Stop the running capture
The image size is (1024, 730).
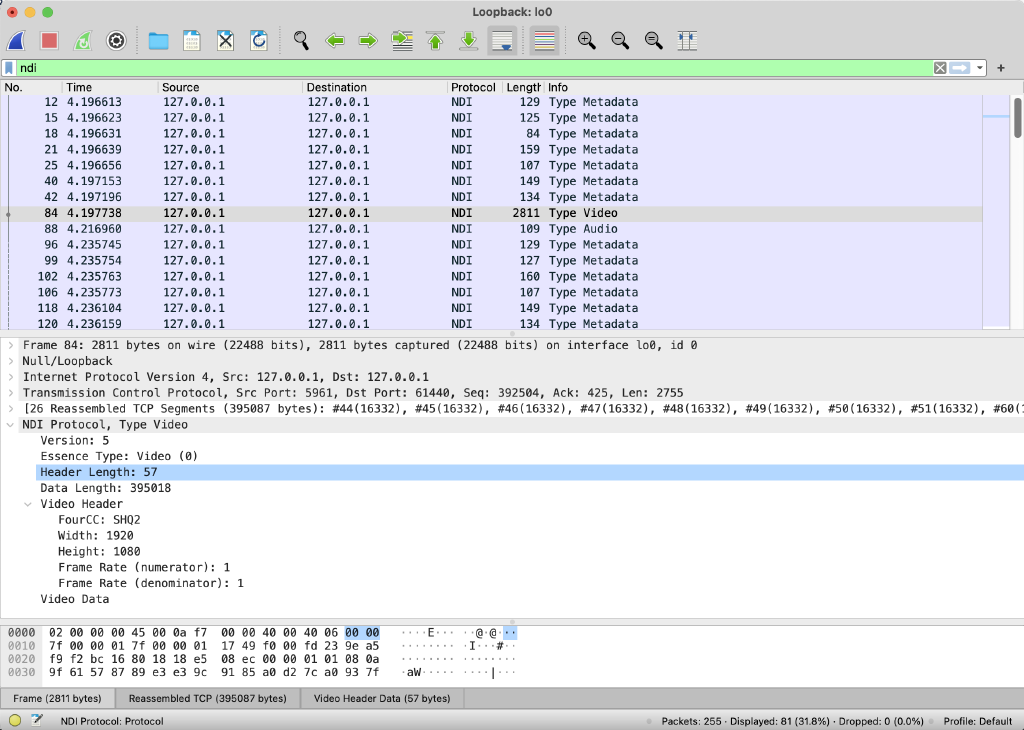coord(48,40)
